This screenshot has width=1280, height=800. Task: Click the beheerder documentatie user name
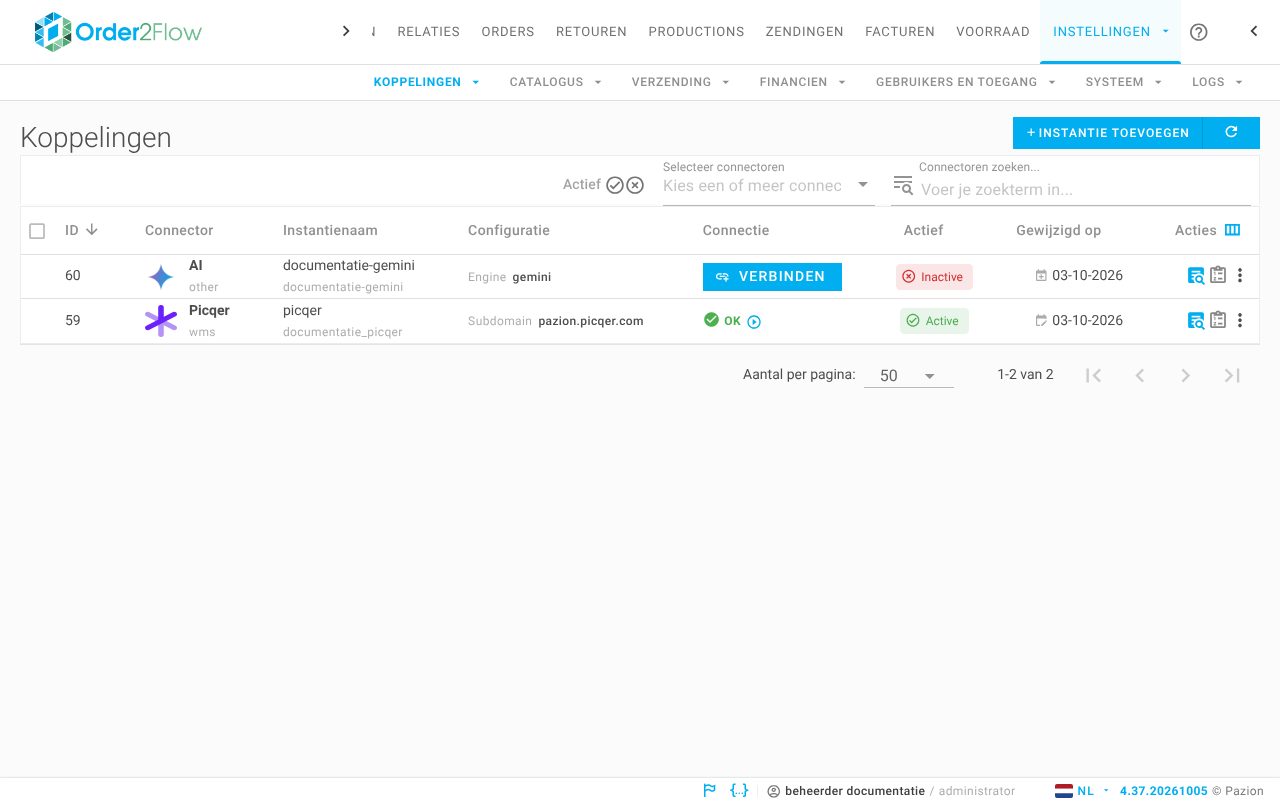pyautogui.click(x=855, y=791)
